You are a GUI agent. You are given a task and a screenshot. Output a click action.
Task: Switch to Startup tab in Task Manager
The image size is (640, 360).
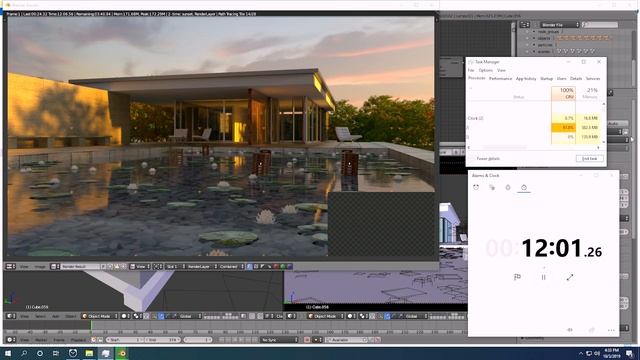tap(547, 78)
